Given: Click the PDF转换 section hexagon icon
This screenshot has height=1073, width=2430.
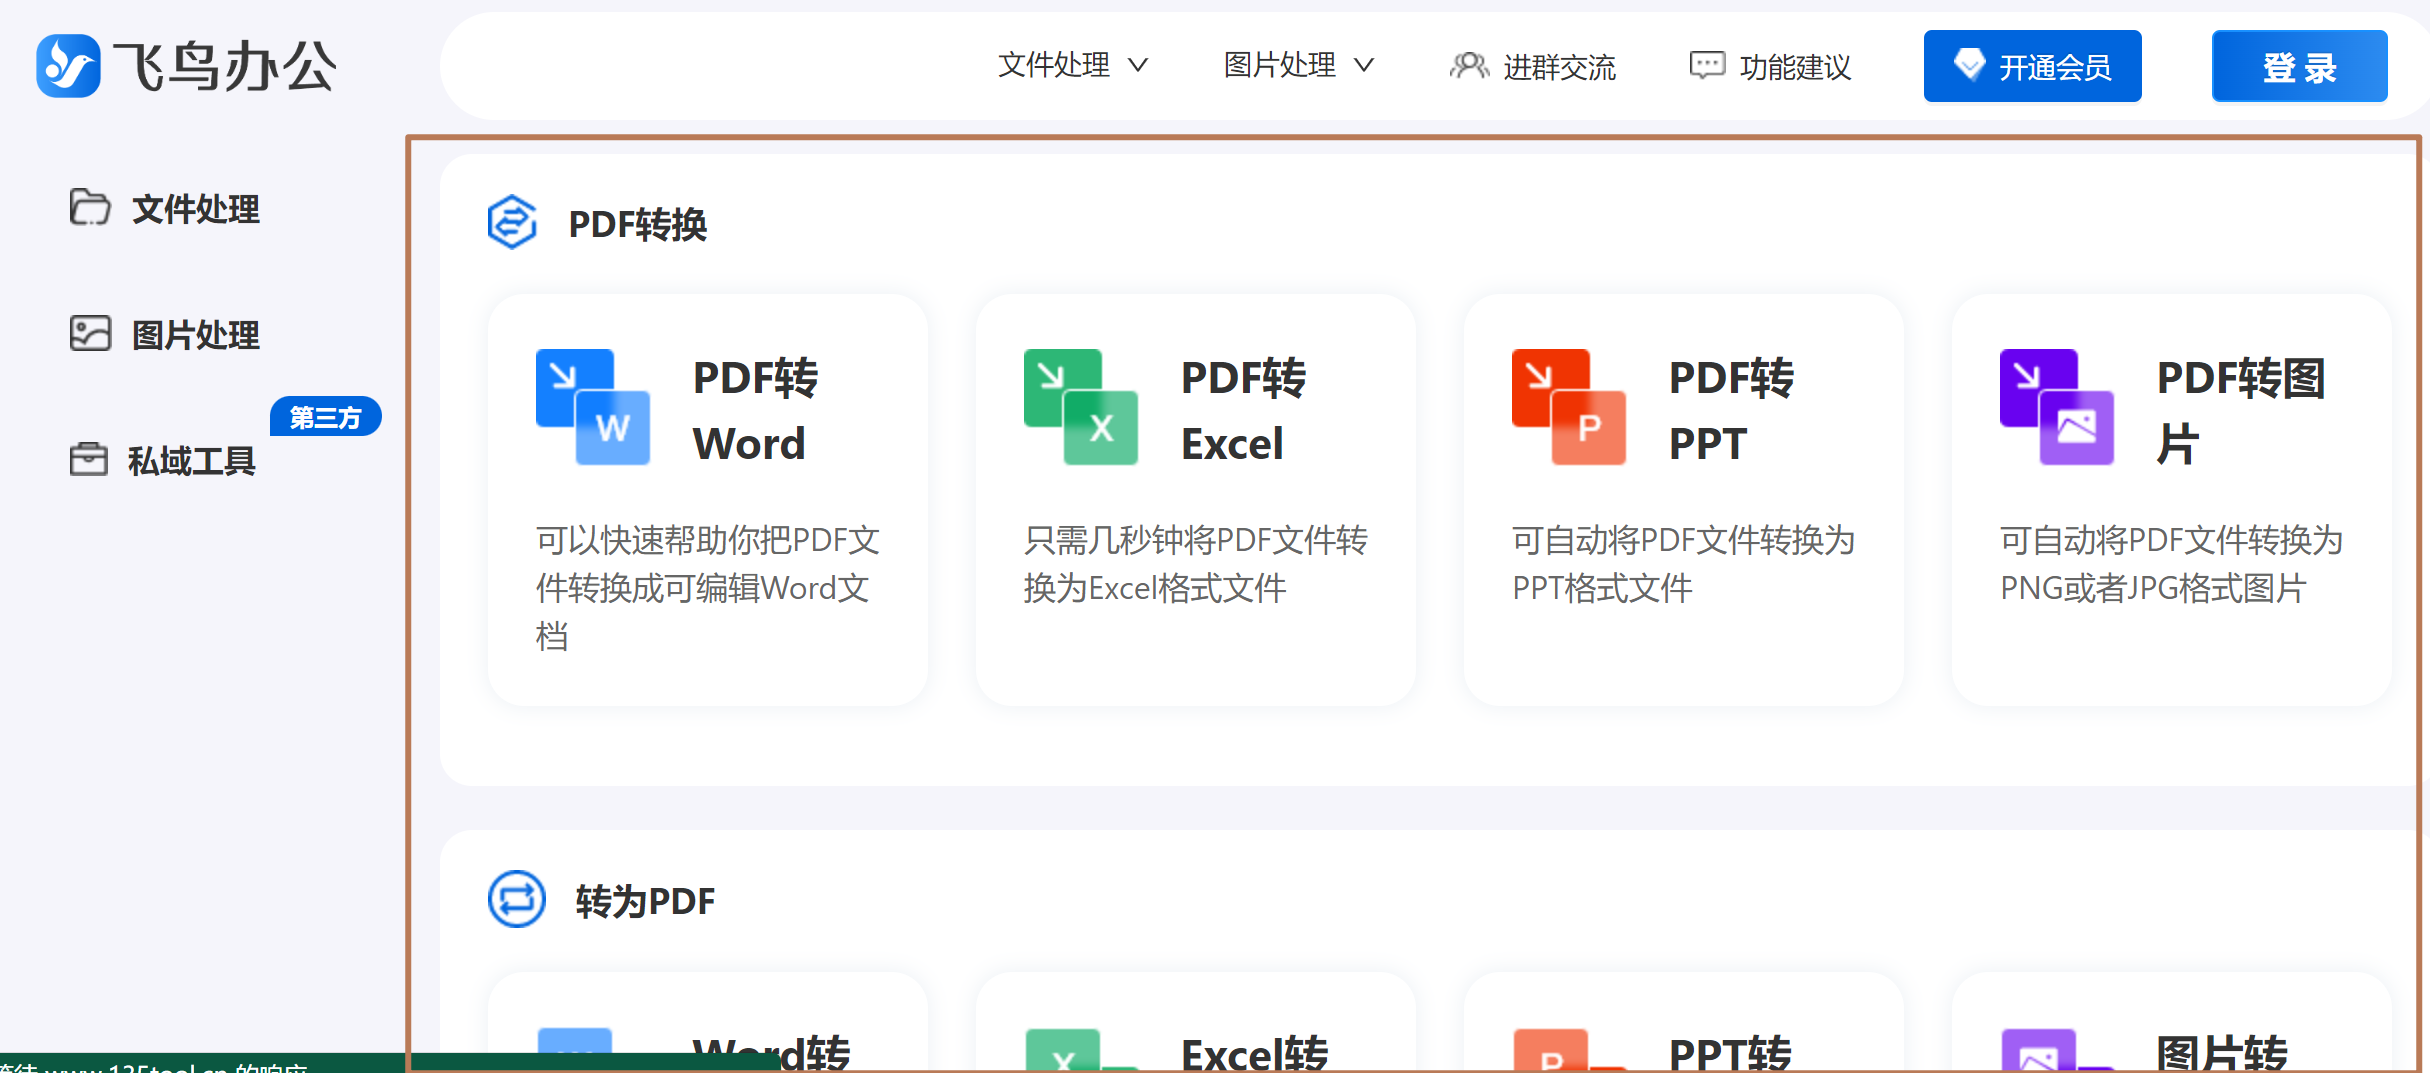Looking at the screenshot, I should pyautogui.click(x=511, y=224).
